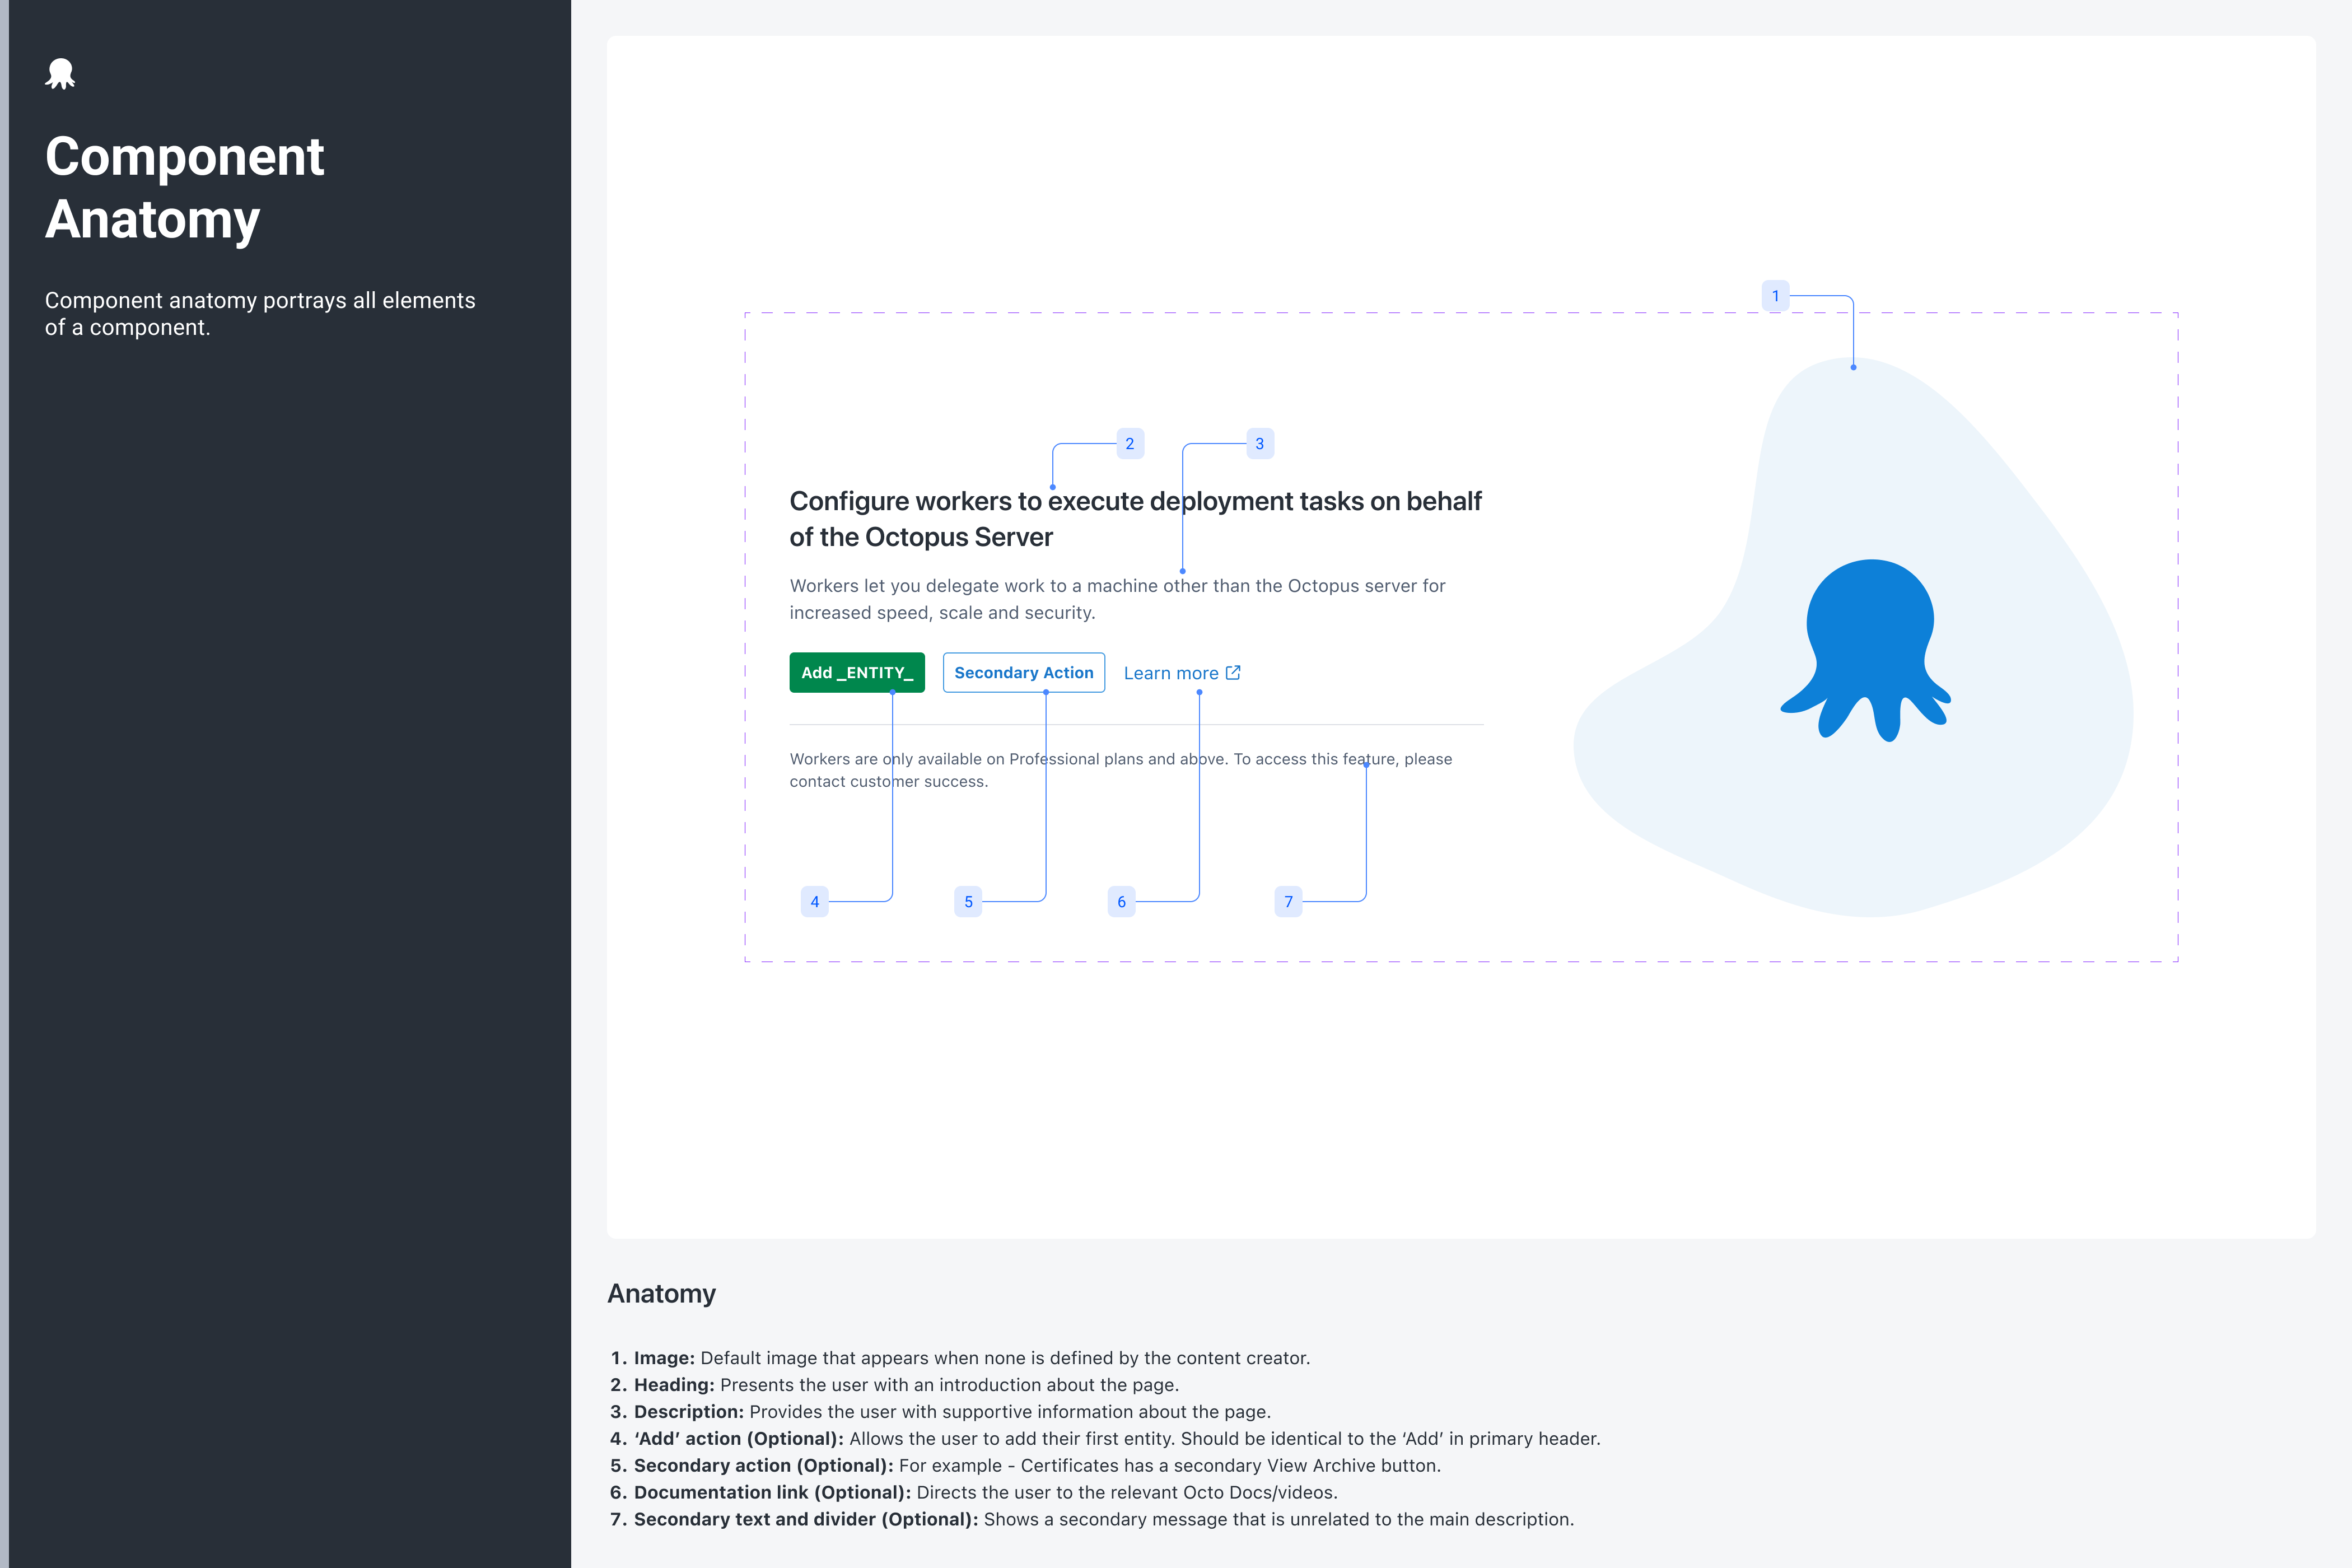Click the "Documentation link (Optional):" list item
The width and height of the screenshot is (2352, 1568).
click(x=974, y=1493)
